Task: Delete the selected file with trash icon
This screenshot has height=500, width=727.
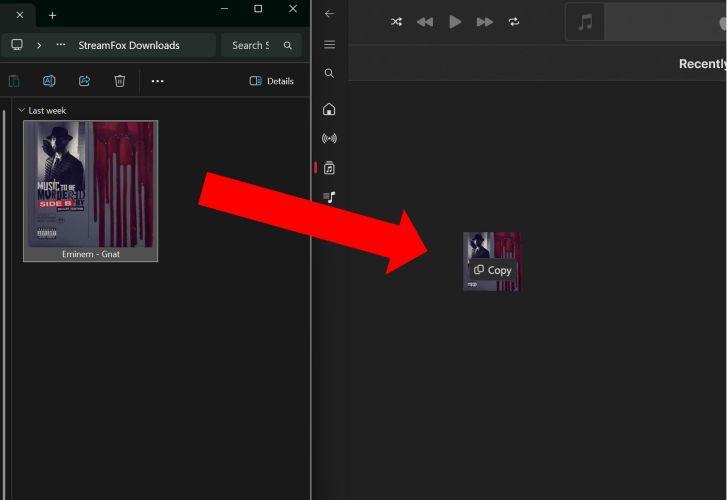Action: [120, 81]
